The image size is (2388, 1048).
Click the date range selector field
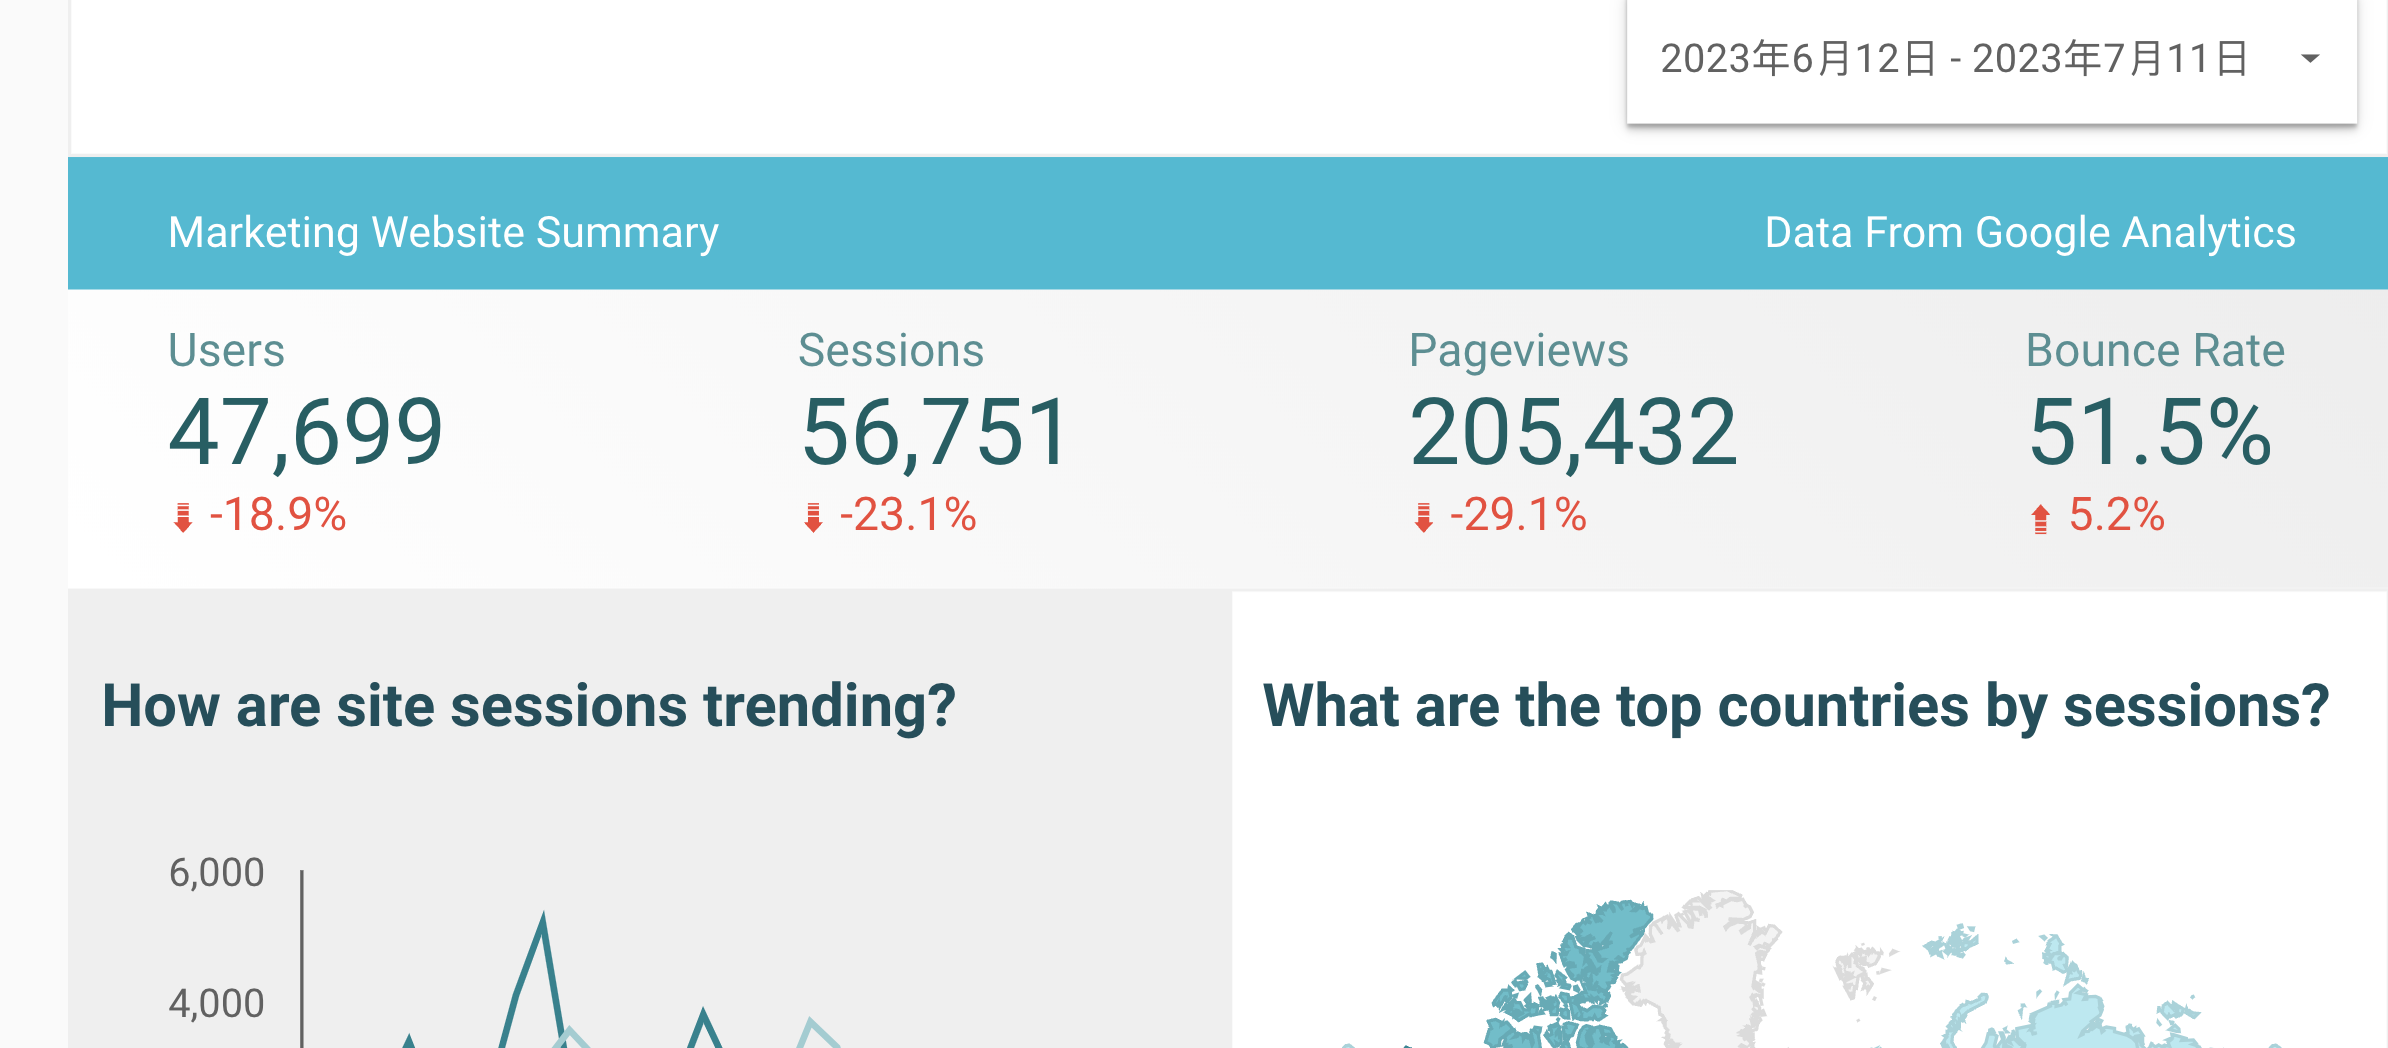pos(1991,60)
